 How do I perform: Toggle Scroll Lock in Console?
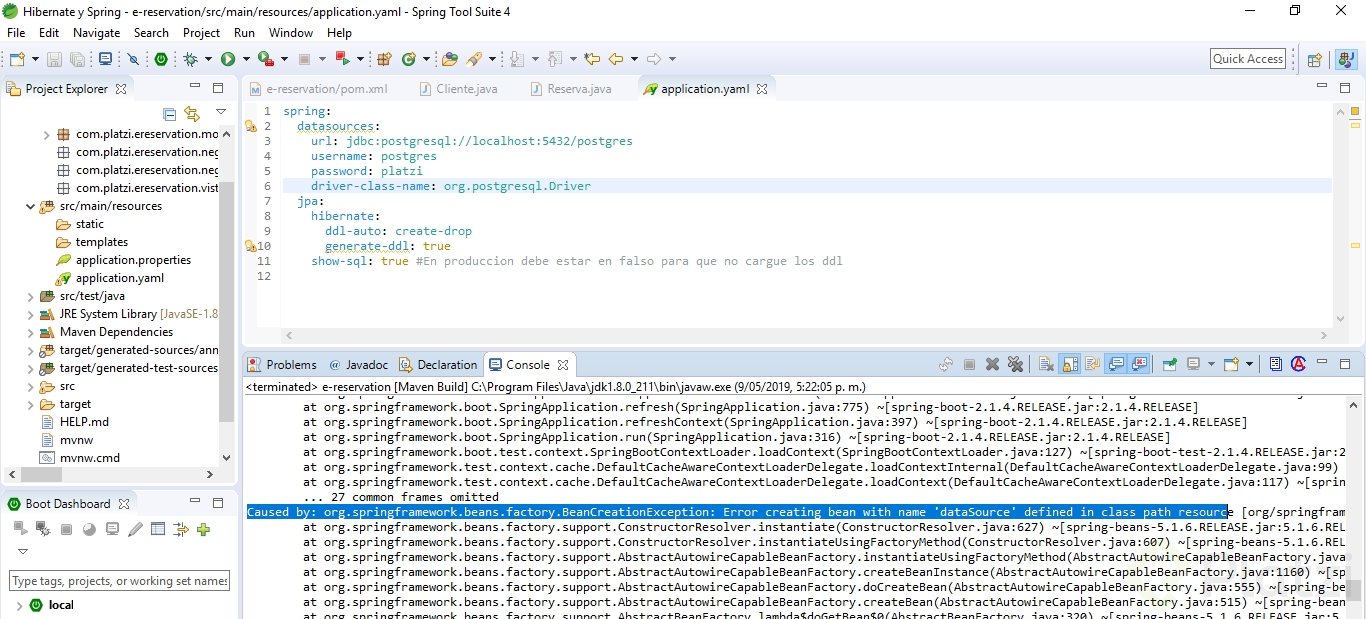coord(1070,365)
